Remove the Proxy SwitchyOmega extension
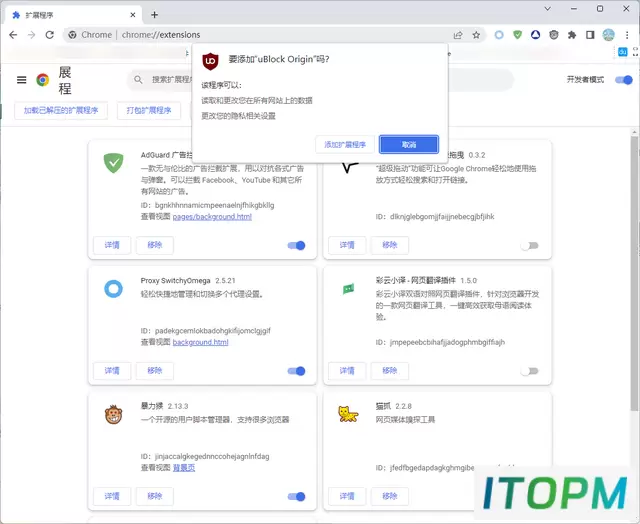The width and height of the screenshot is (640, 524). tap(155, 371)
